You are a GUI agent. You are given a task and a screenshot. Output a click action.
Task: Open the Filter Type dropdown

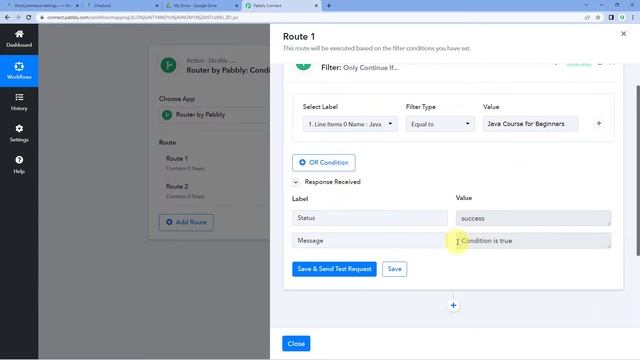pyautogui.click(x=440, y=124)
